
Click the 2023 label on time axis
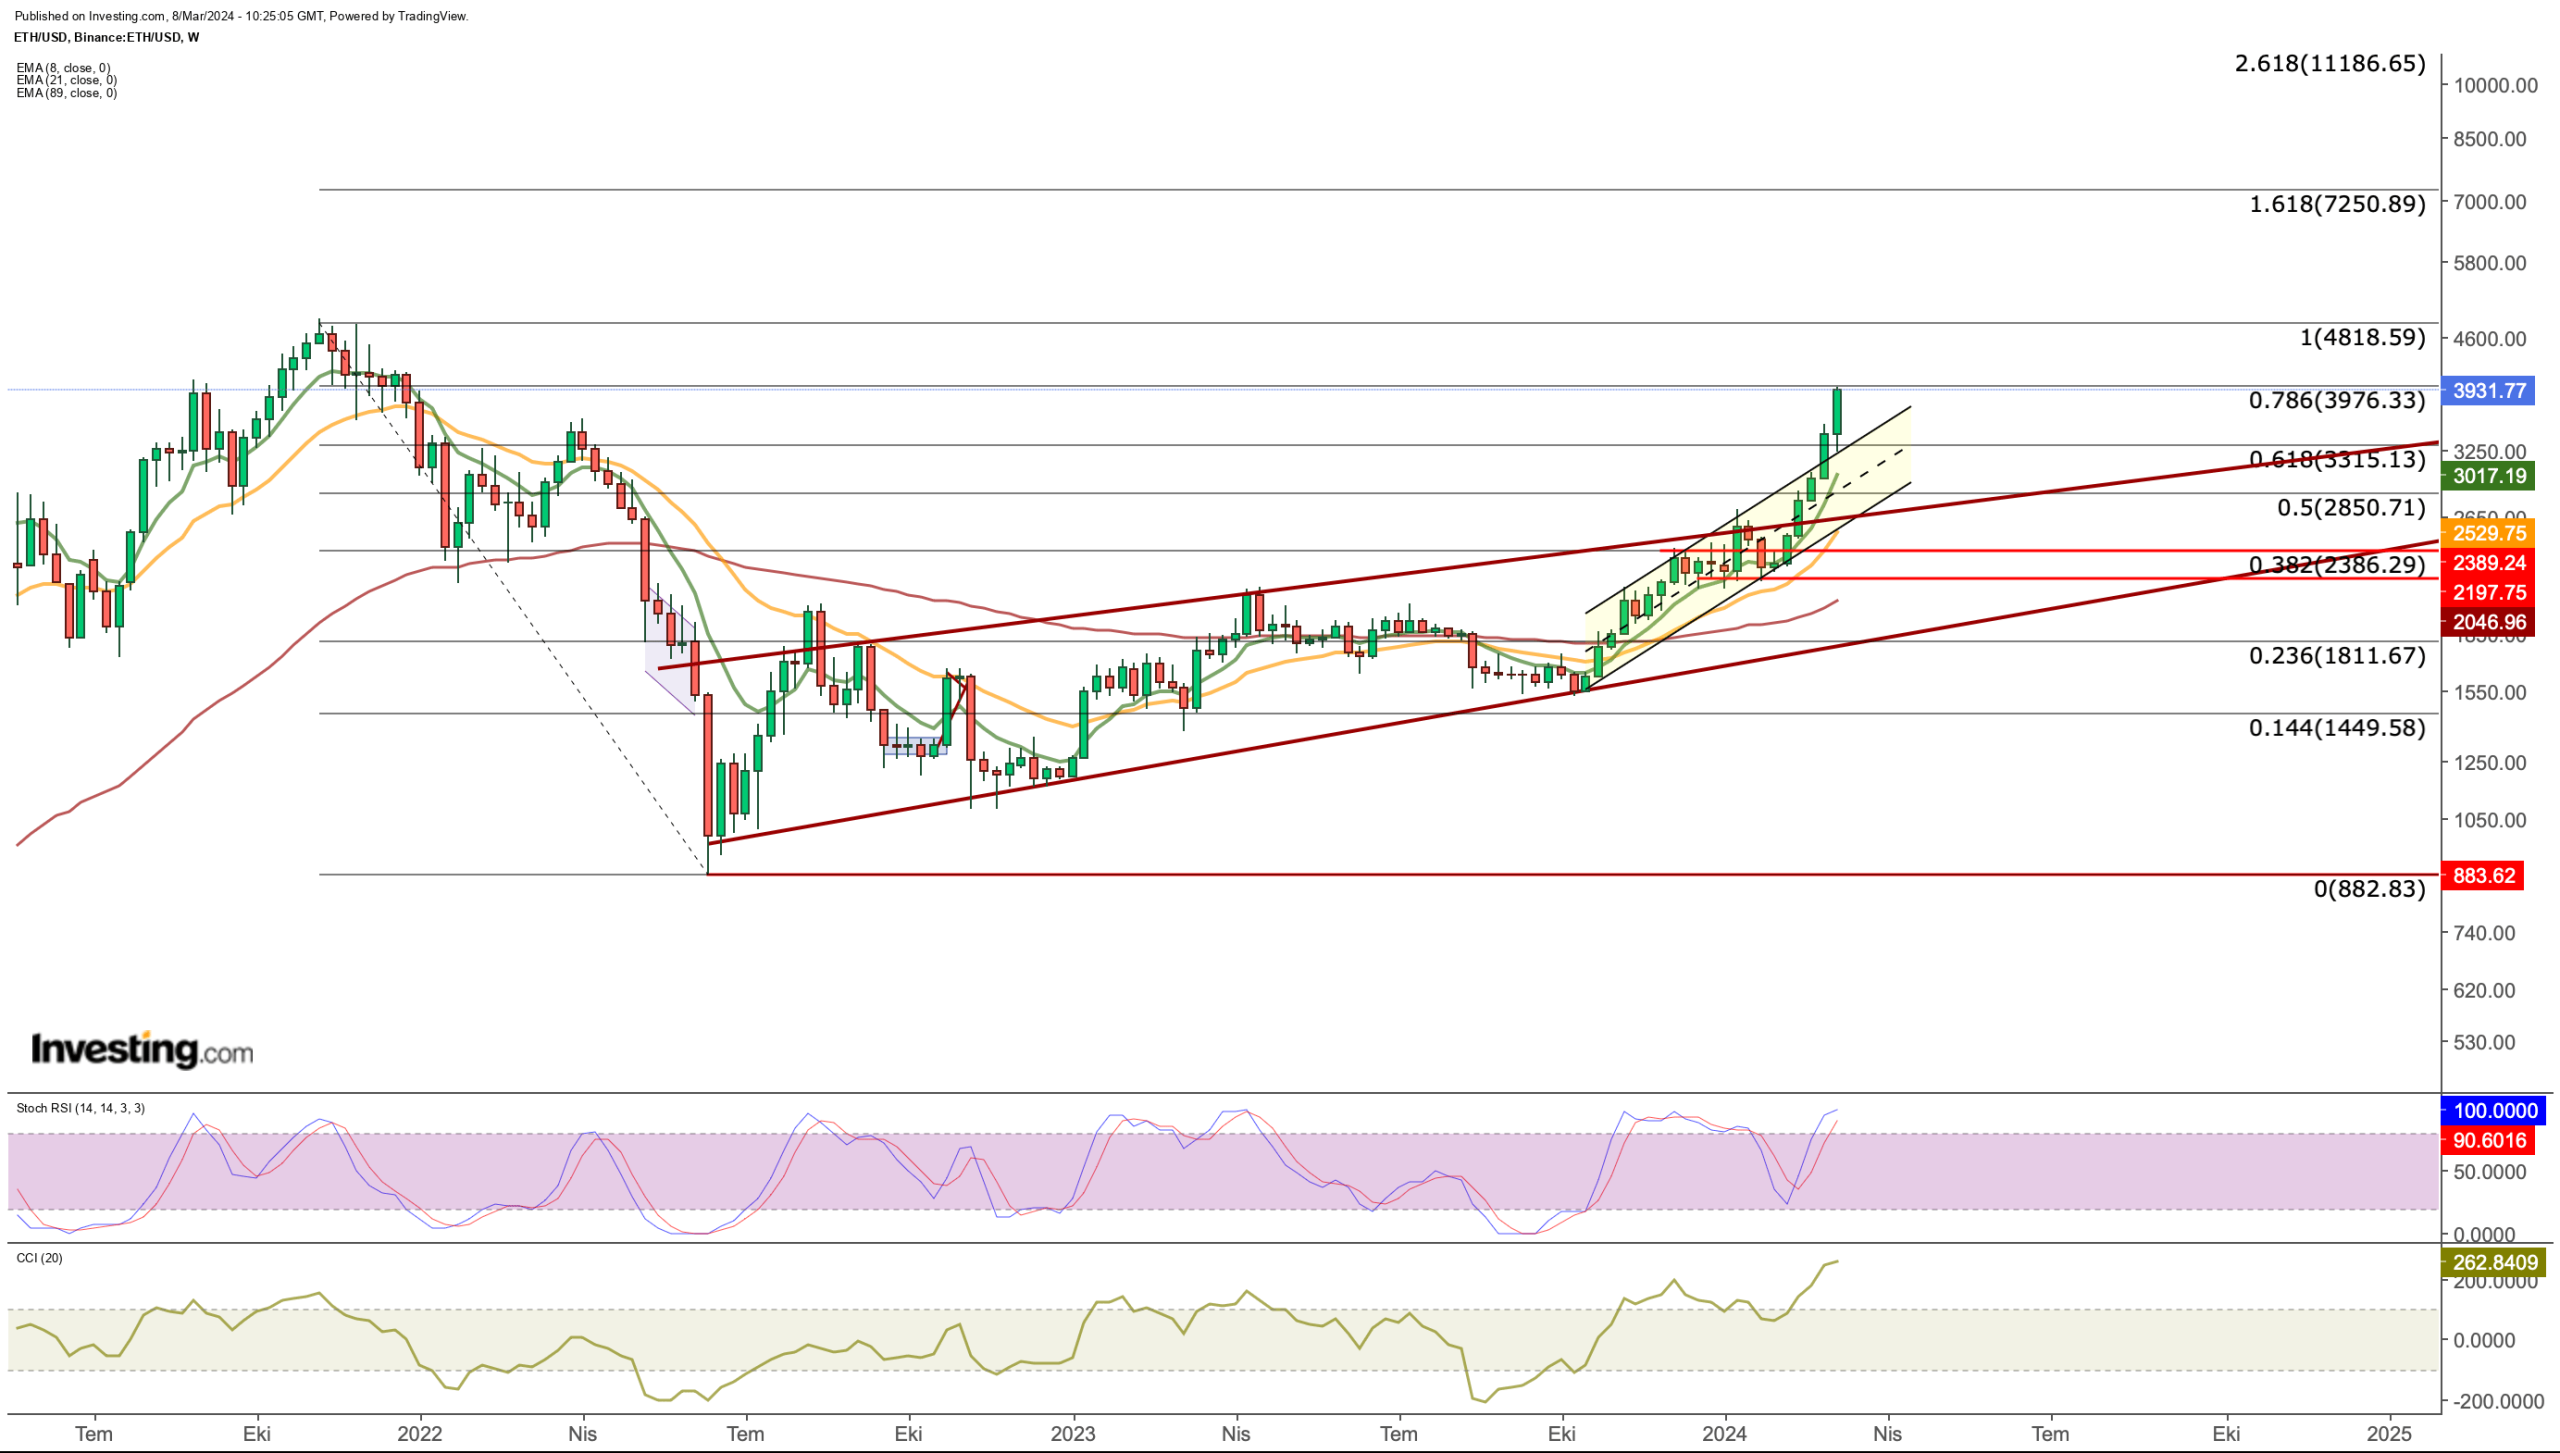click(1073, 1434)
